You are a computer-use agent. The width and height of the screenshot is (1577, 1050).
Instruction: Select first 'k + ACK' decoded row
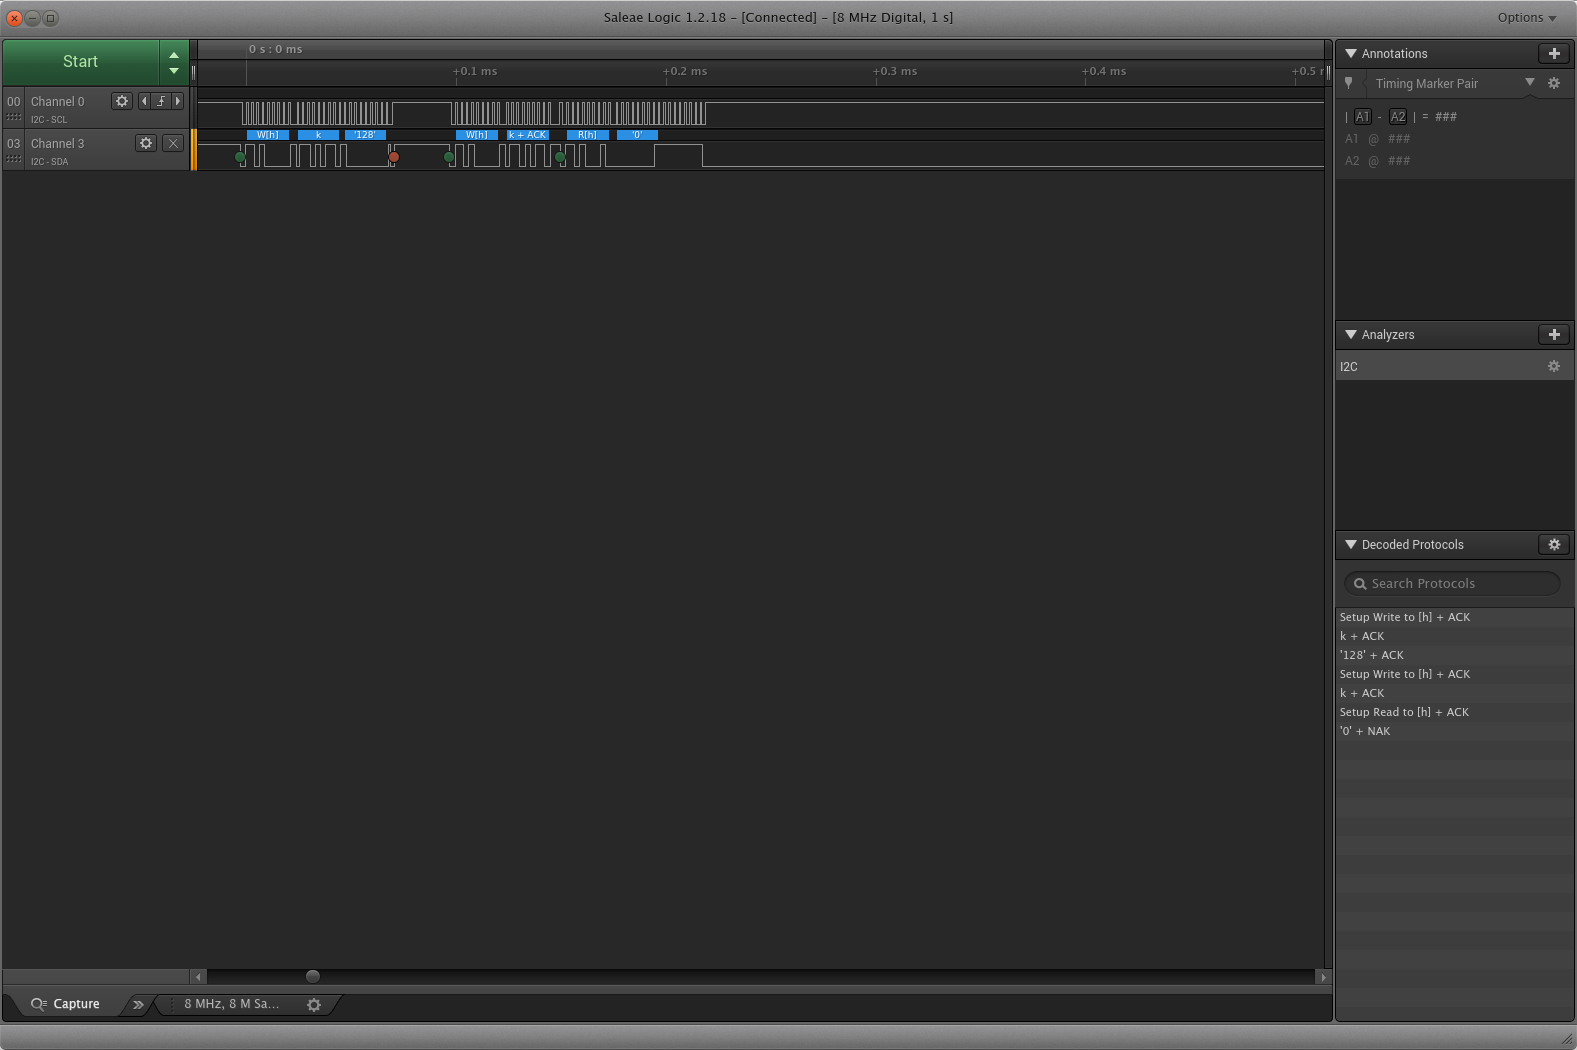1455,637
